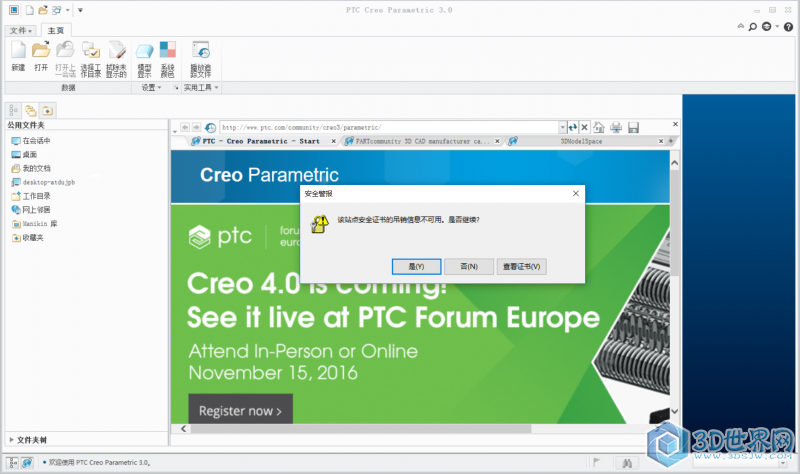This screenshot has height=474, width=800.
Task: Click the browser Forward arrow
Action: point(196,127)
